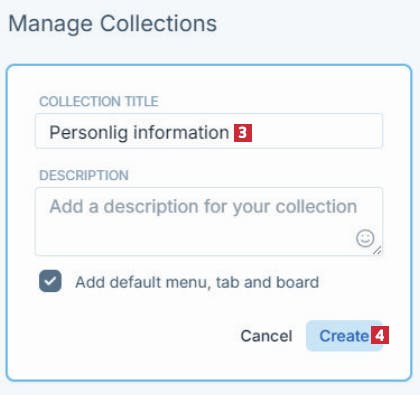The image size is (420, 395).
Task: Click the white checkmark inside the checkbox
Action: 50,281
